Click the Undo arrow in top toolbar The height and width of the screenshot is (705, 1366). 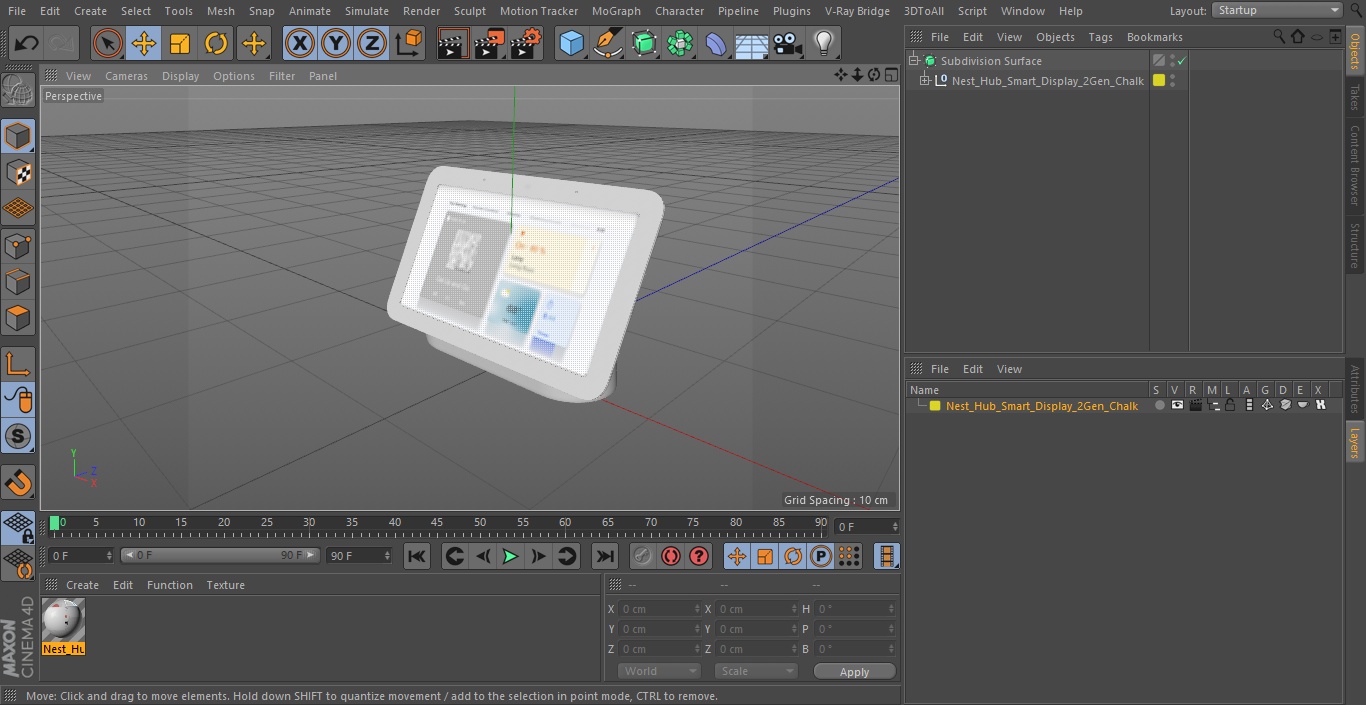point(27,44)
